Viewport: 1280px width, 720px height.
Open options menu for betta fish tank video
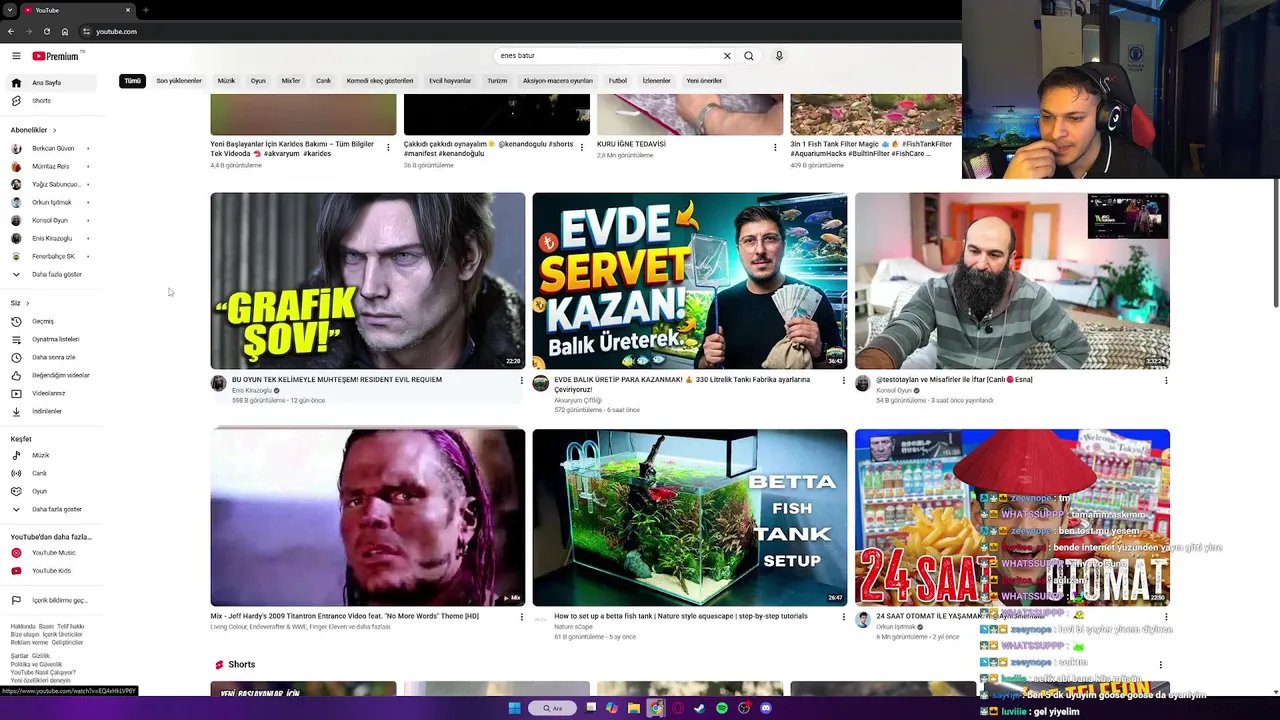coord(843,617)
